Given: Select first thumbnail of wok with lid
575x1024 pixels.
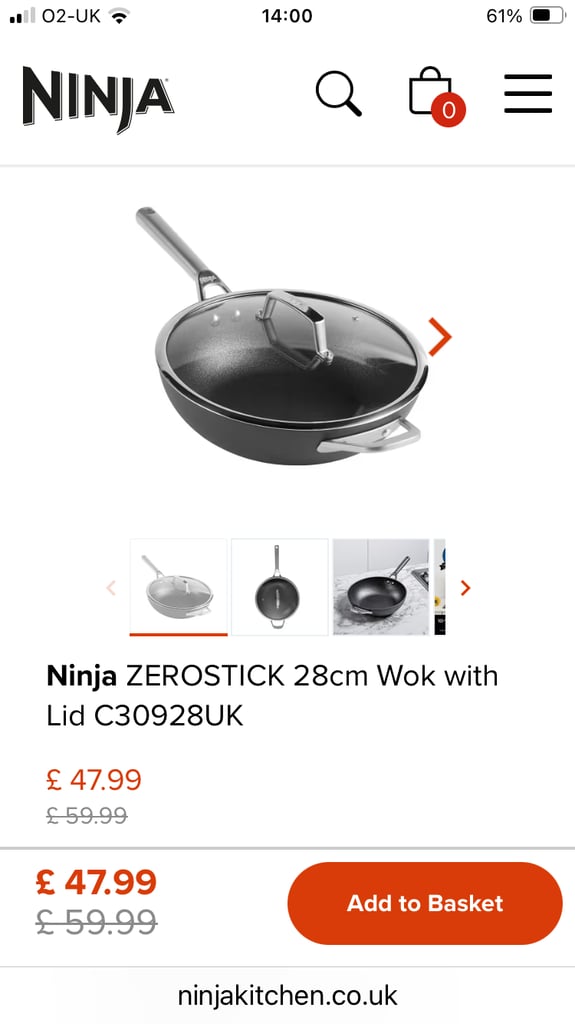Looking at the screenshot, I should click(178, 587).
